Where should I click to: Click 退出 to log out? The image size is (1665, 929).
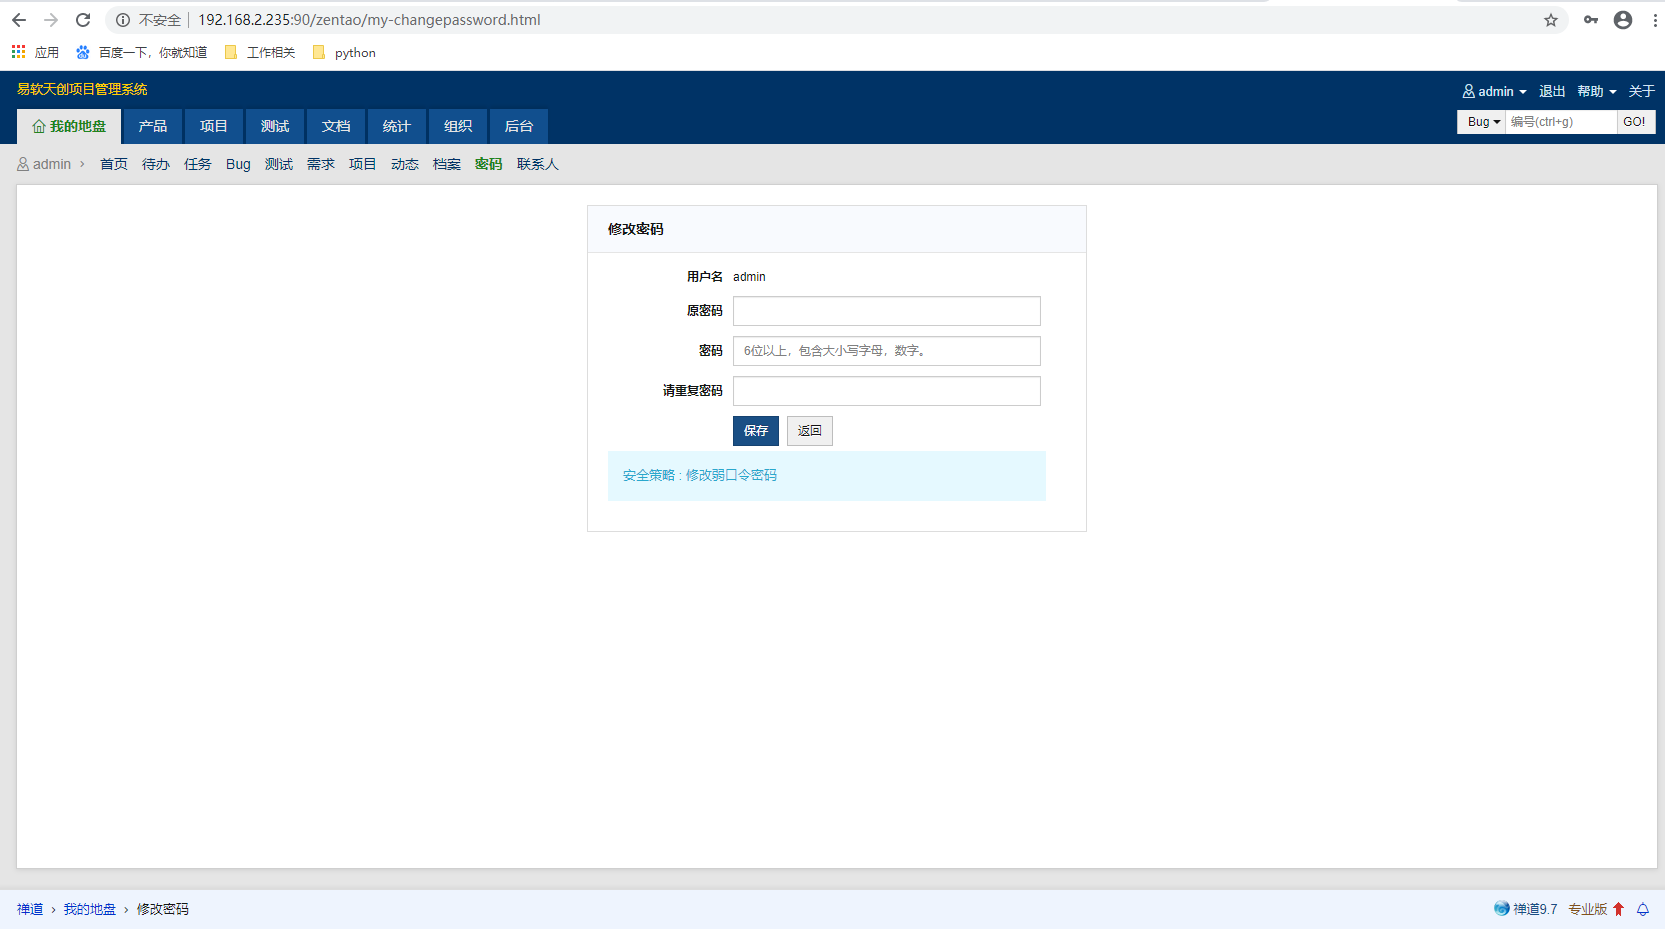(1552, 91)
